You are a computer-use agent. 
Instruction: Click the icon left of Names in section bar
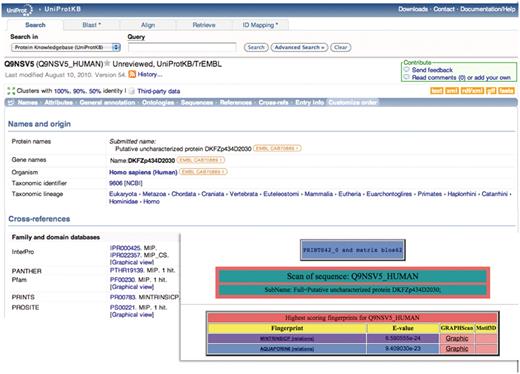point(11,102)
